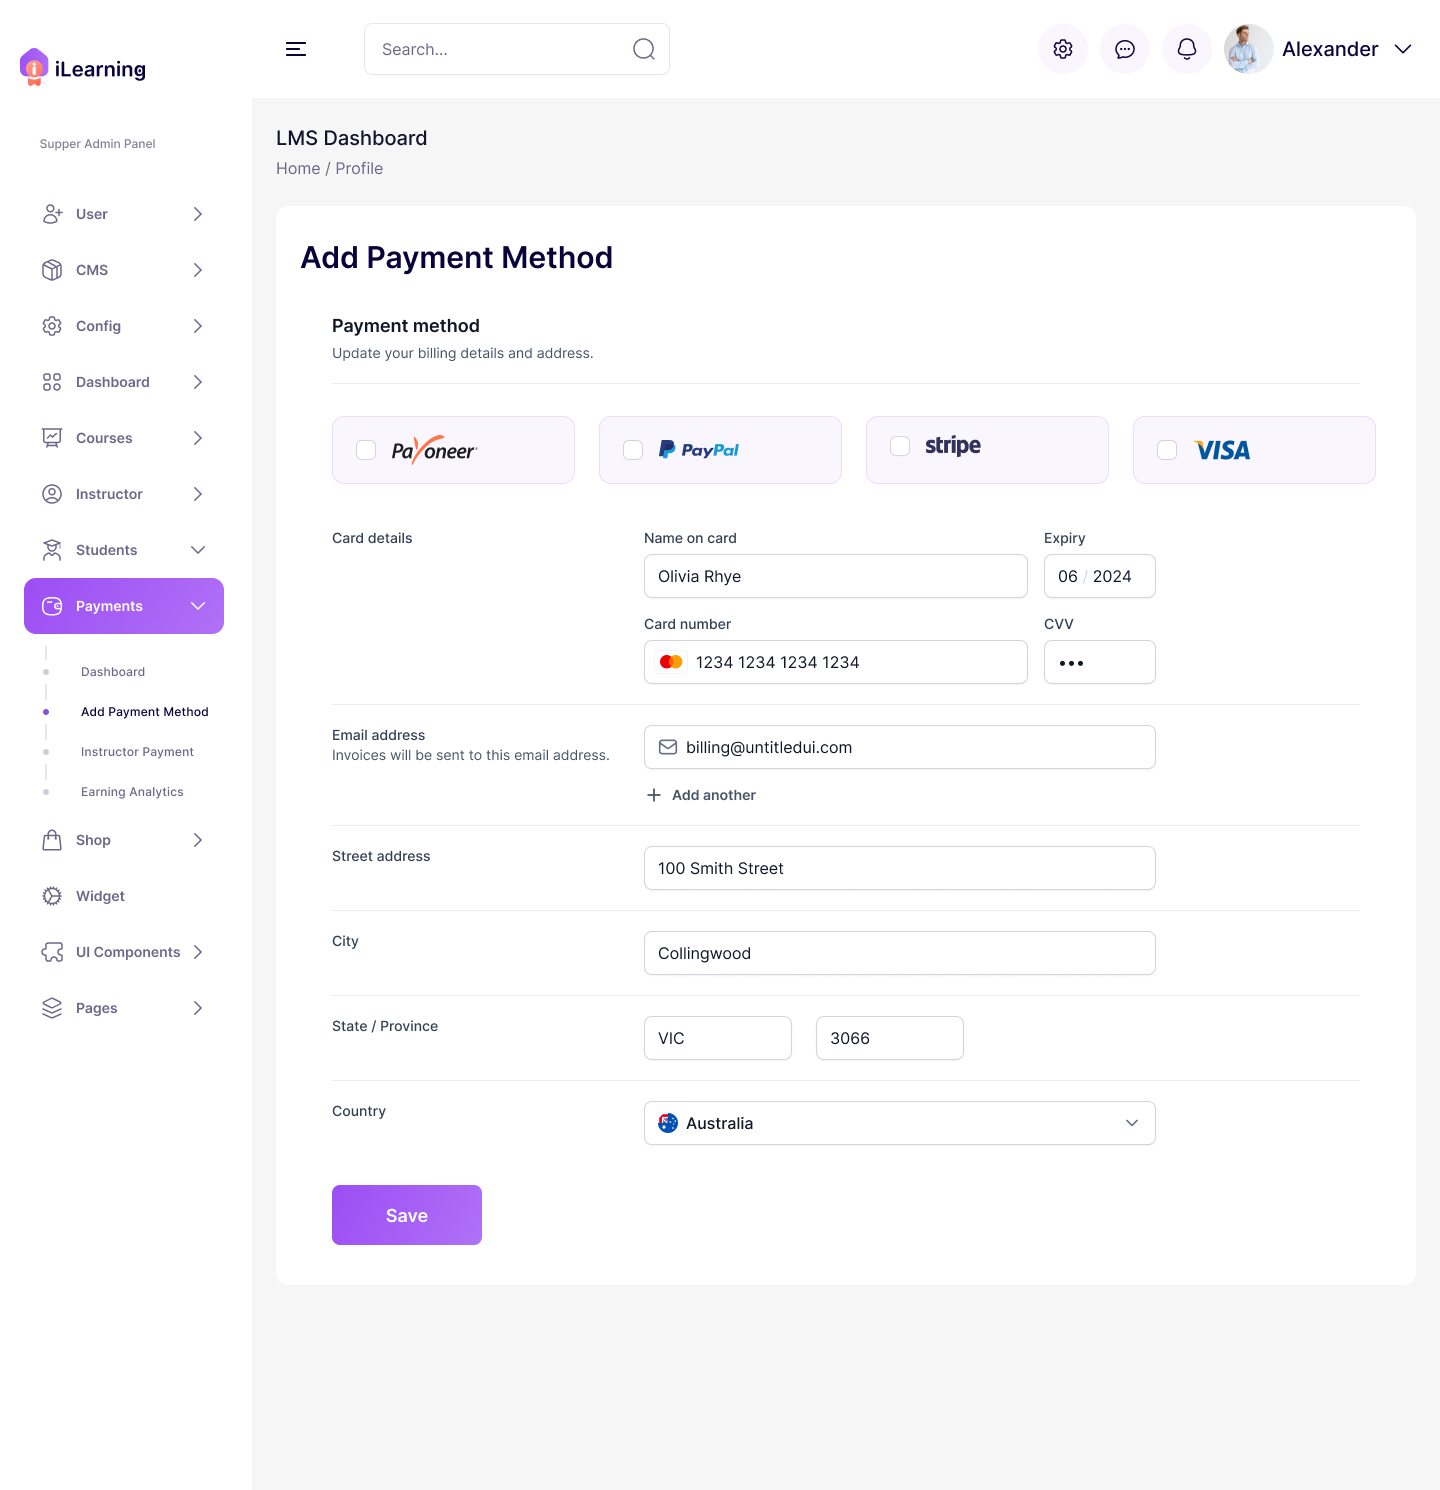
Task: Open the Country dropdown showing Australia
Action: [899, 1123]
